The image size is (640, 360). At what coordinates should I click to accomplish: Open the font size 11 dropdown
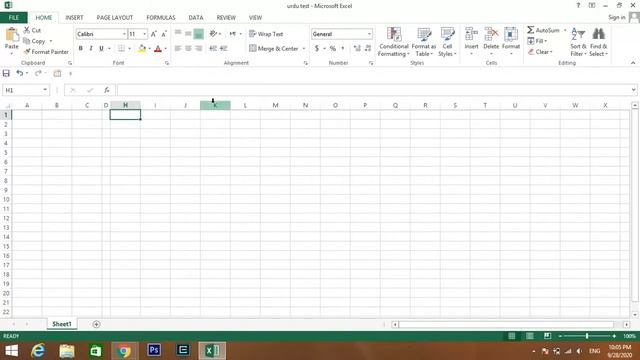[x=144, y=34]
